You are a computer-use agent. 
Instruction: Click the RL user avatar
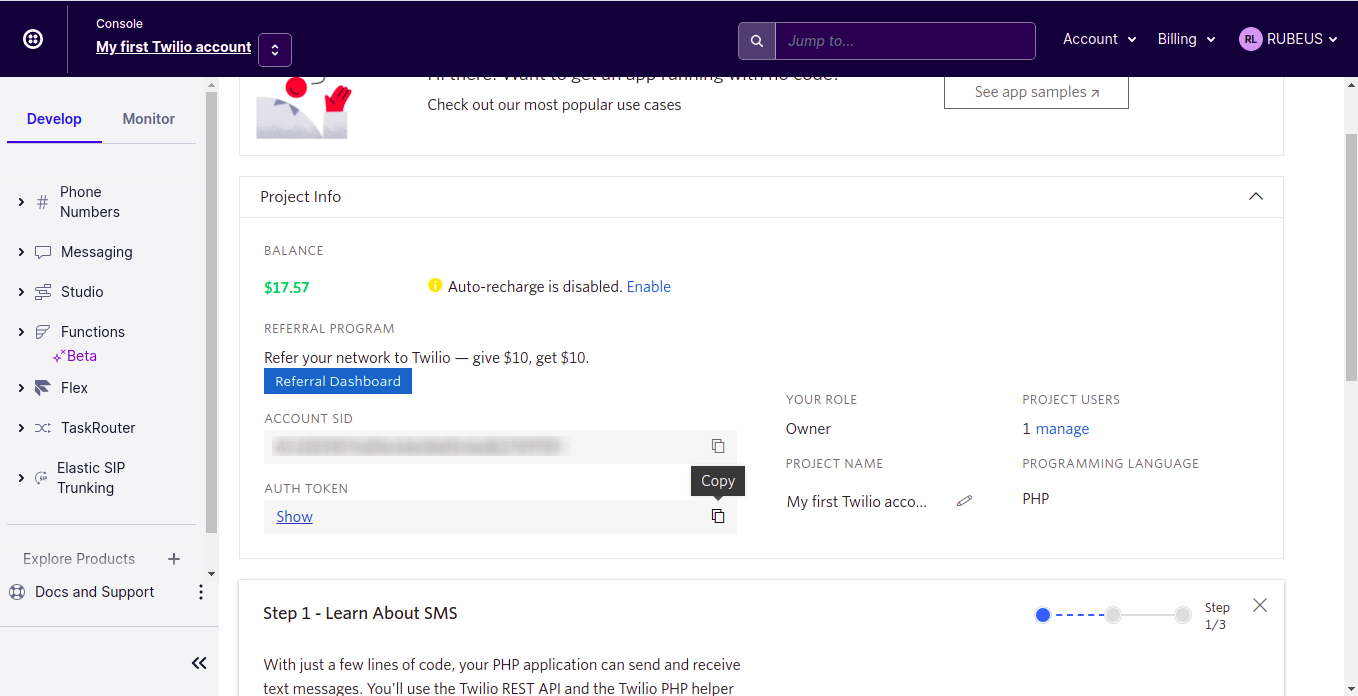[x=1250, y=39]
